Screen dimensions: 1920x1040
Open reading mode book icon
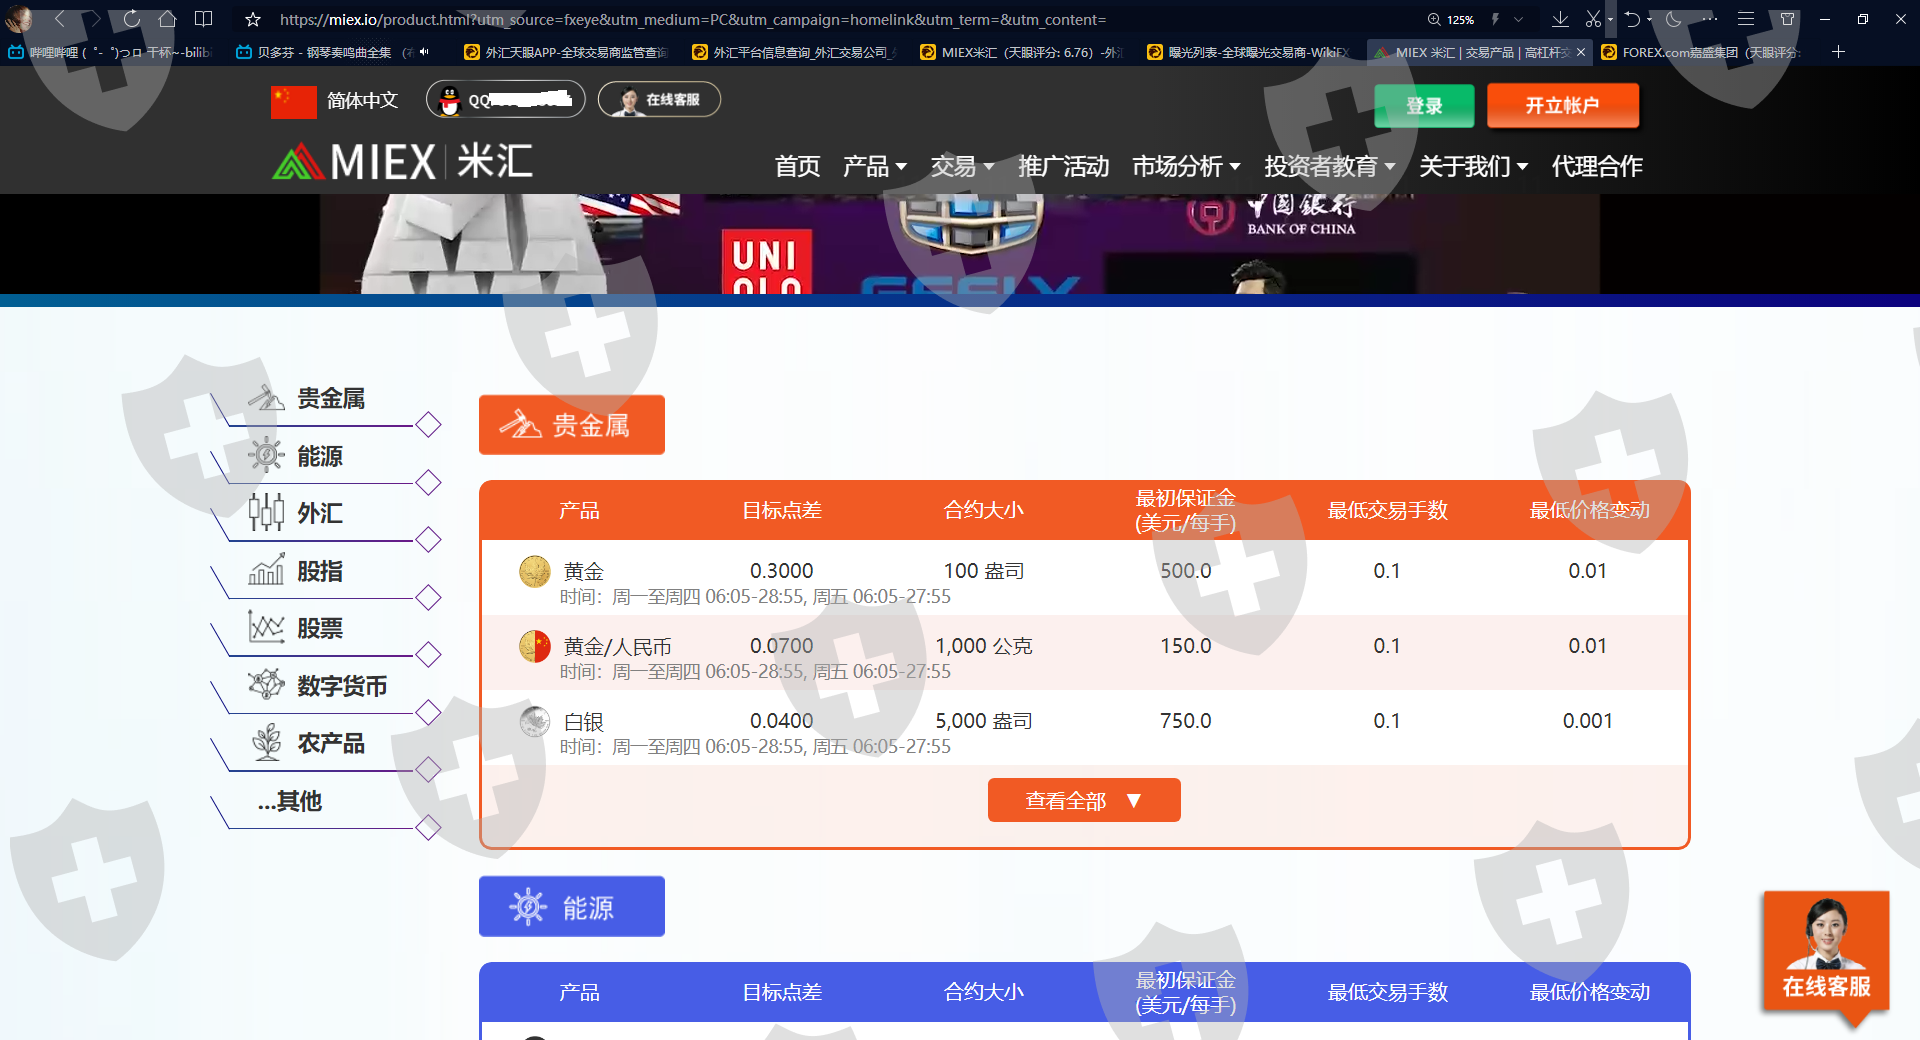203,19
